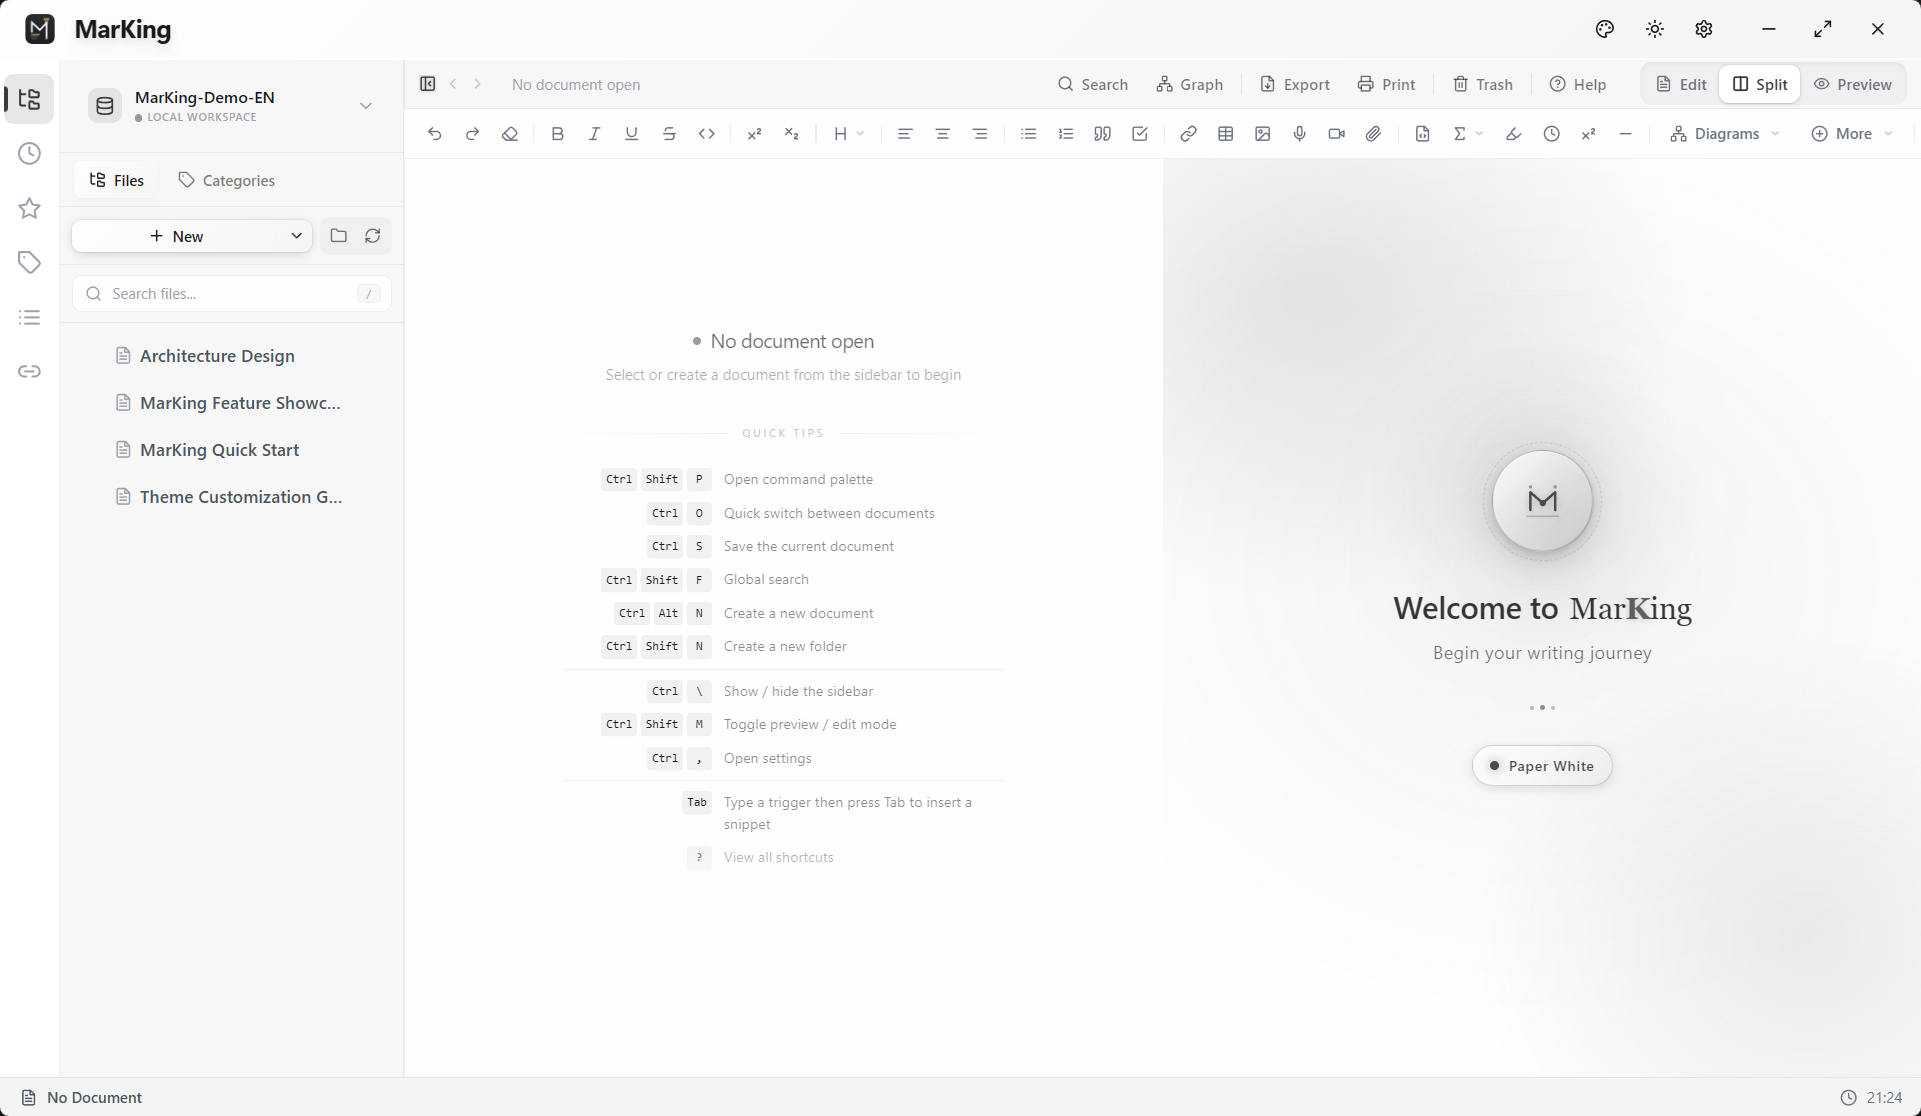Open Tags via the sidebar tag icon
Screen dimensions: 1921x1116
click(x=29, y=262)
